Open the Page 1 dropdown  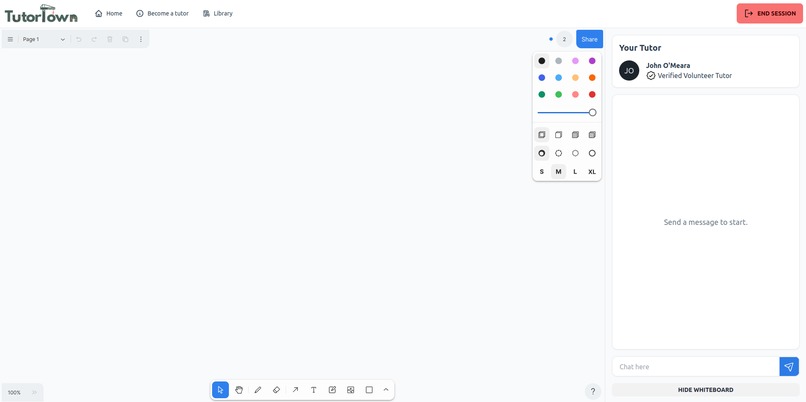tap(43, 39)
